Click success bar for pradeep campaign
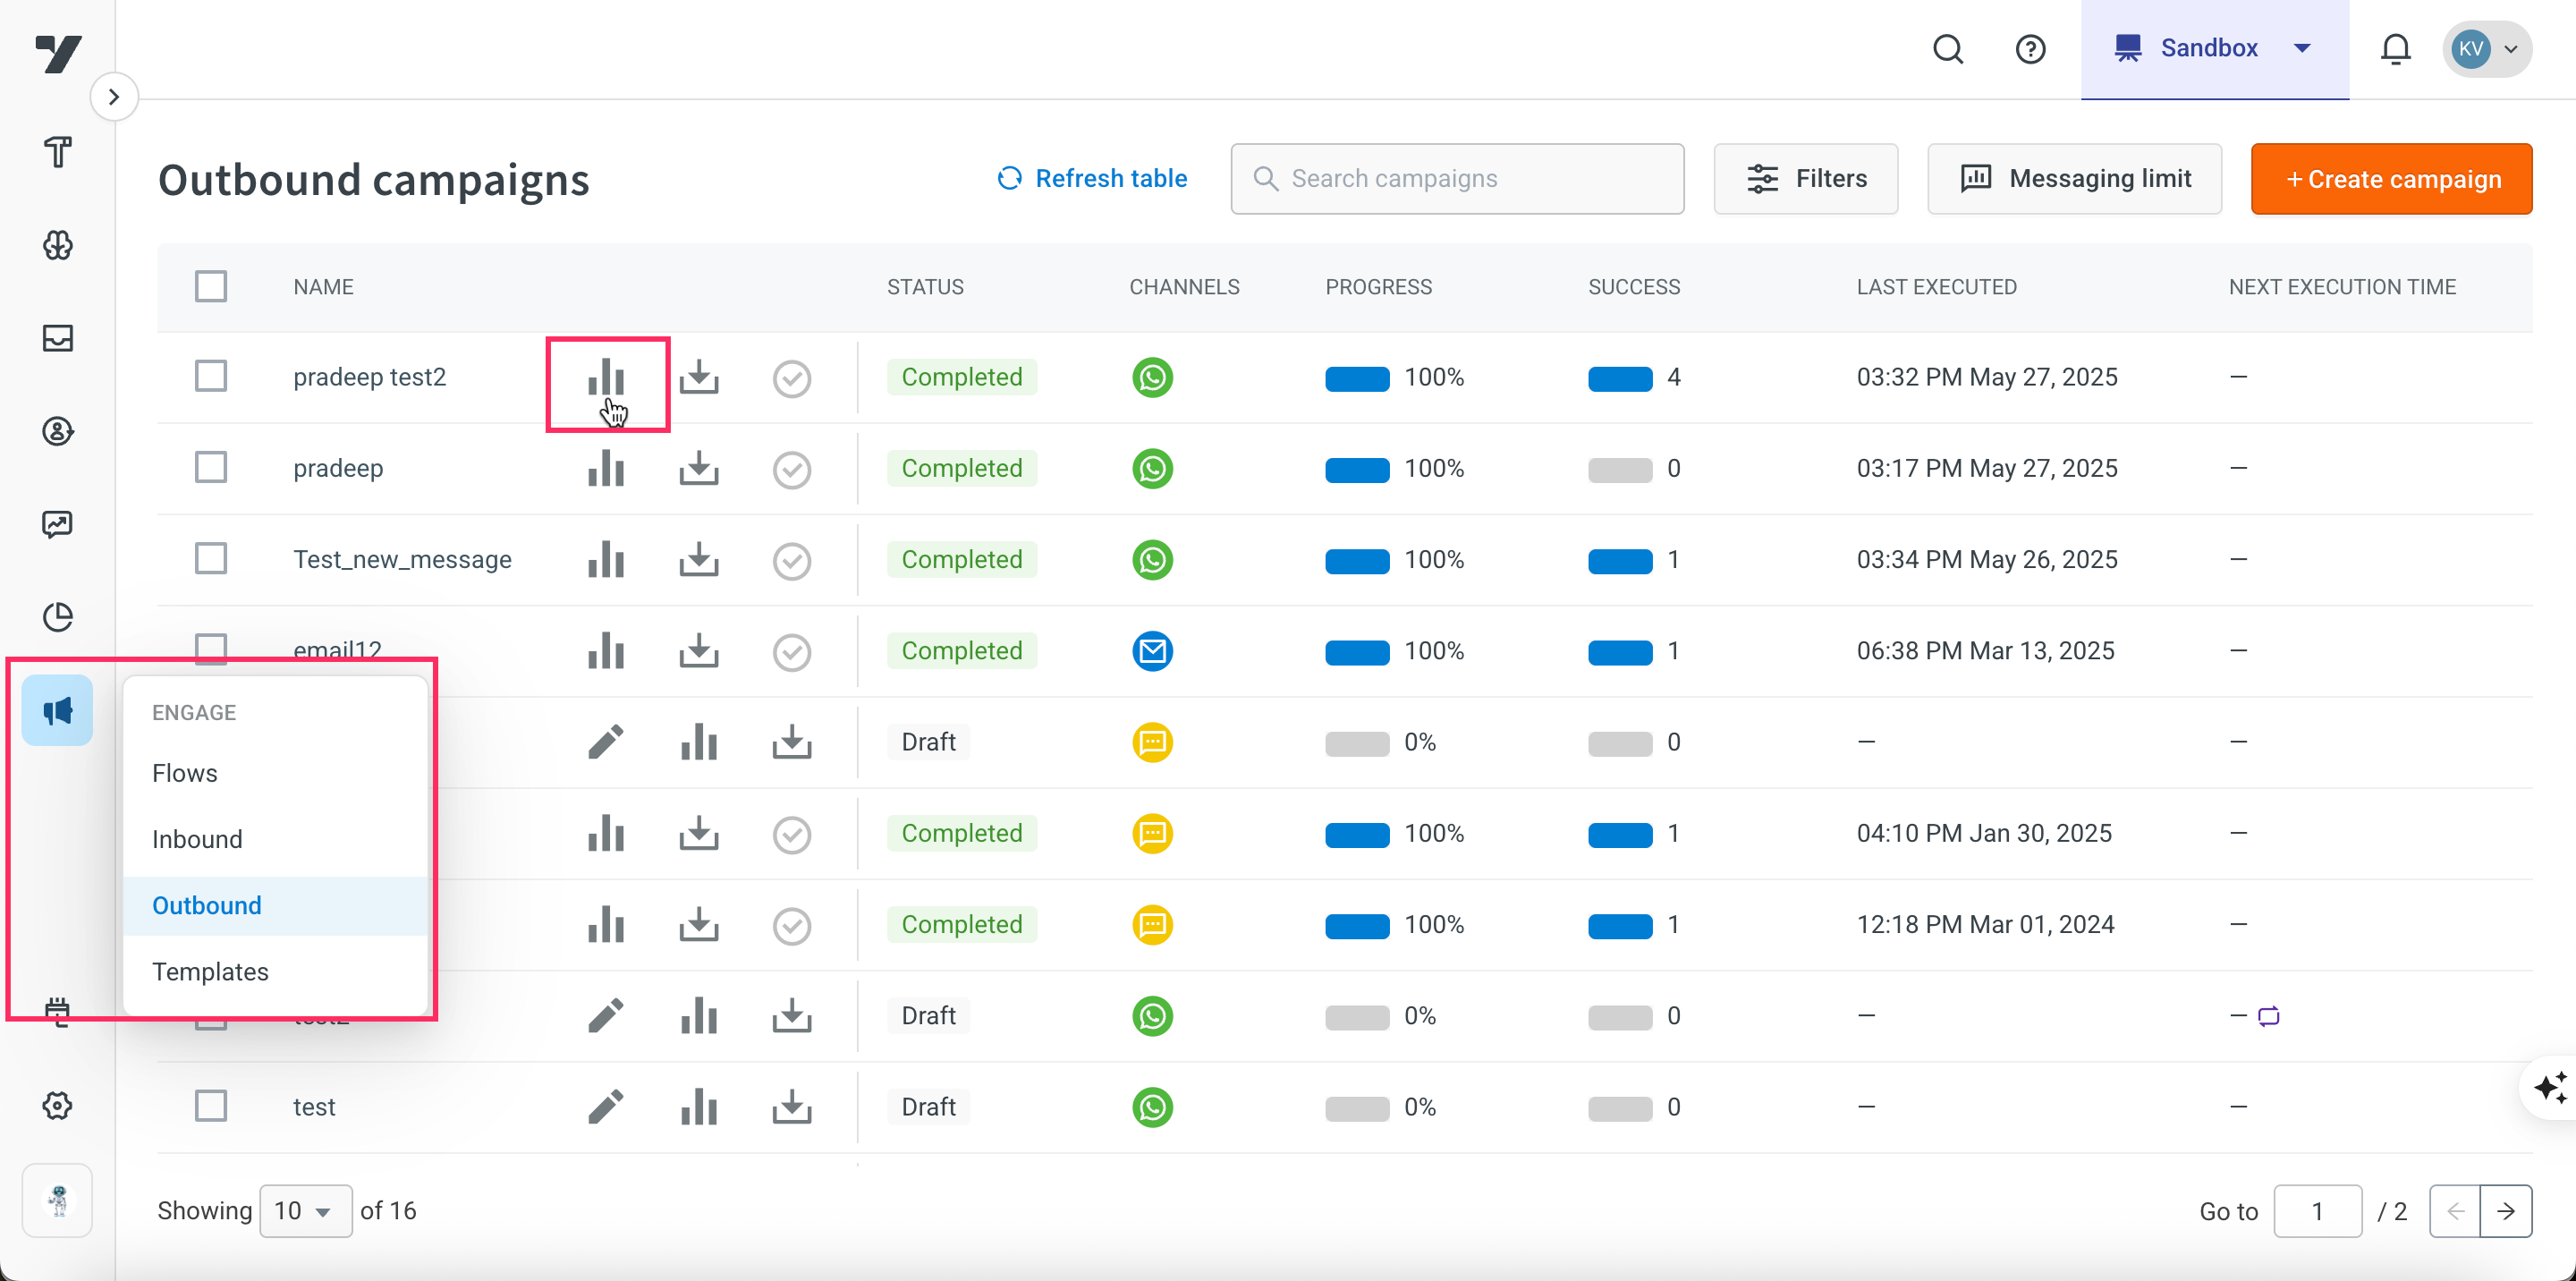 point(1620,469)
